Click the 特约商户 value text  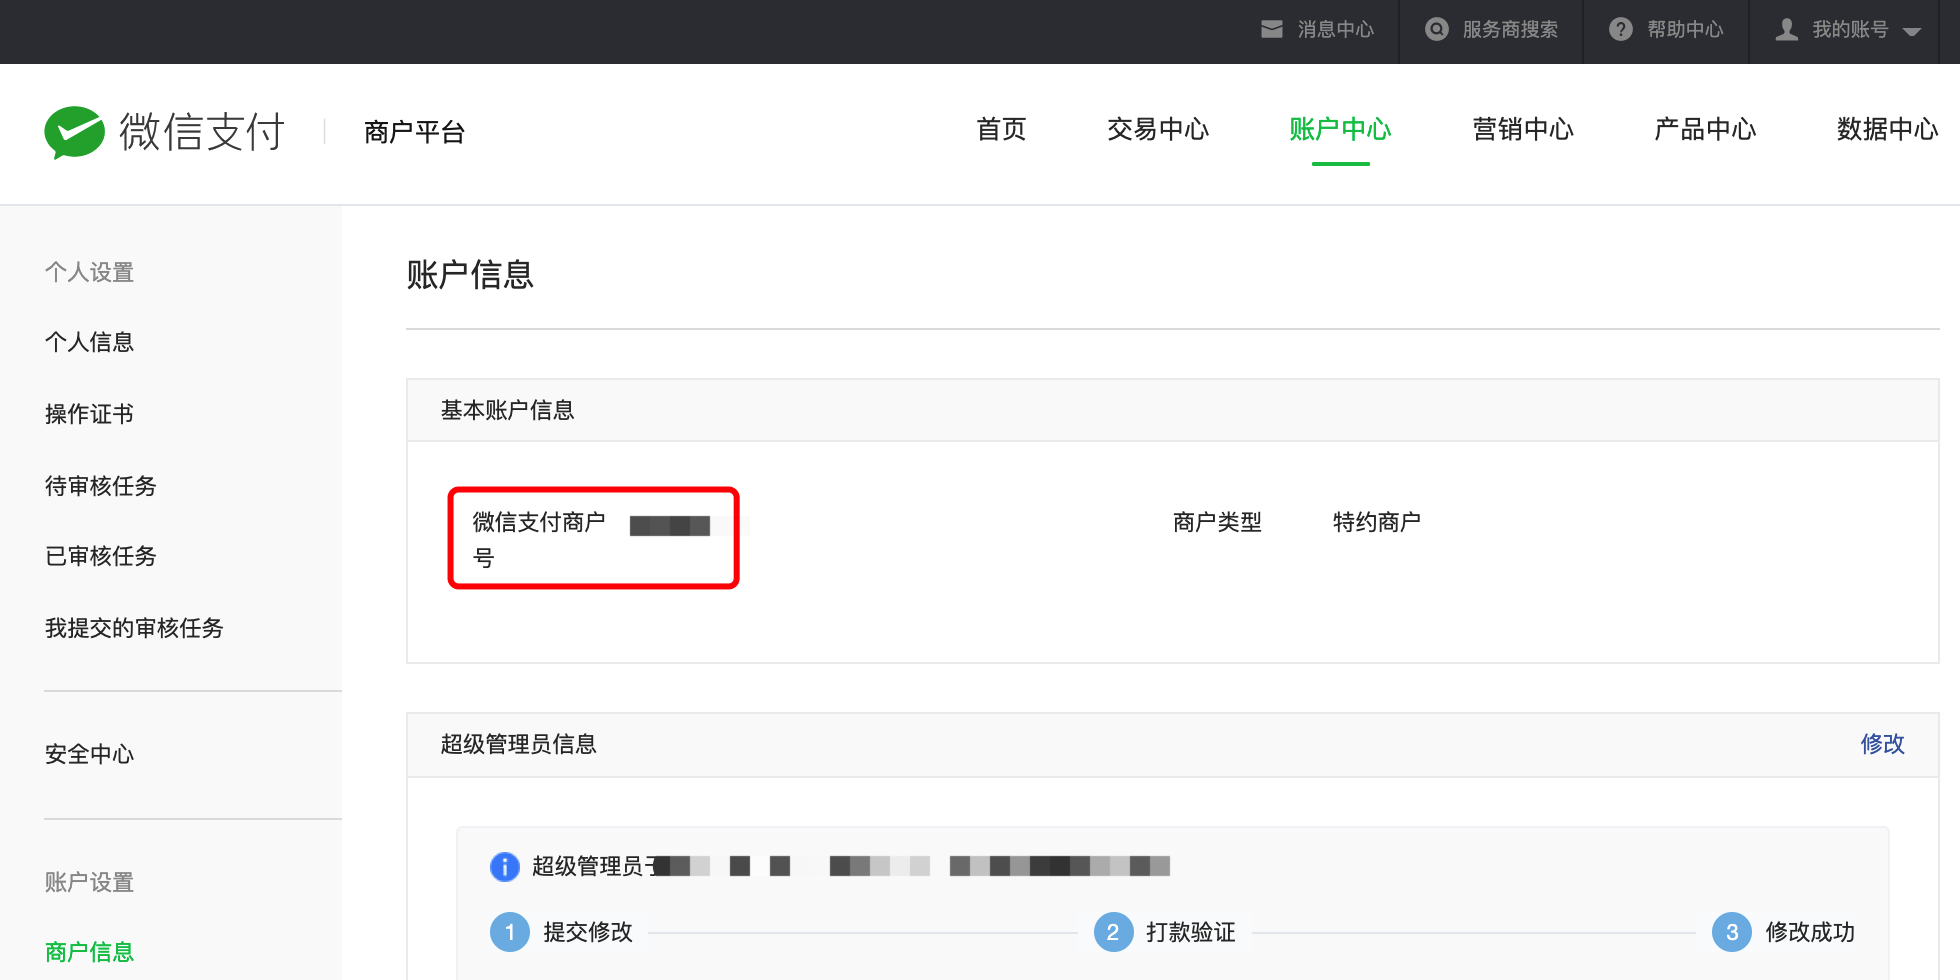pos(1377,522)
